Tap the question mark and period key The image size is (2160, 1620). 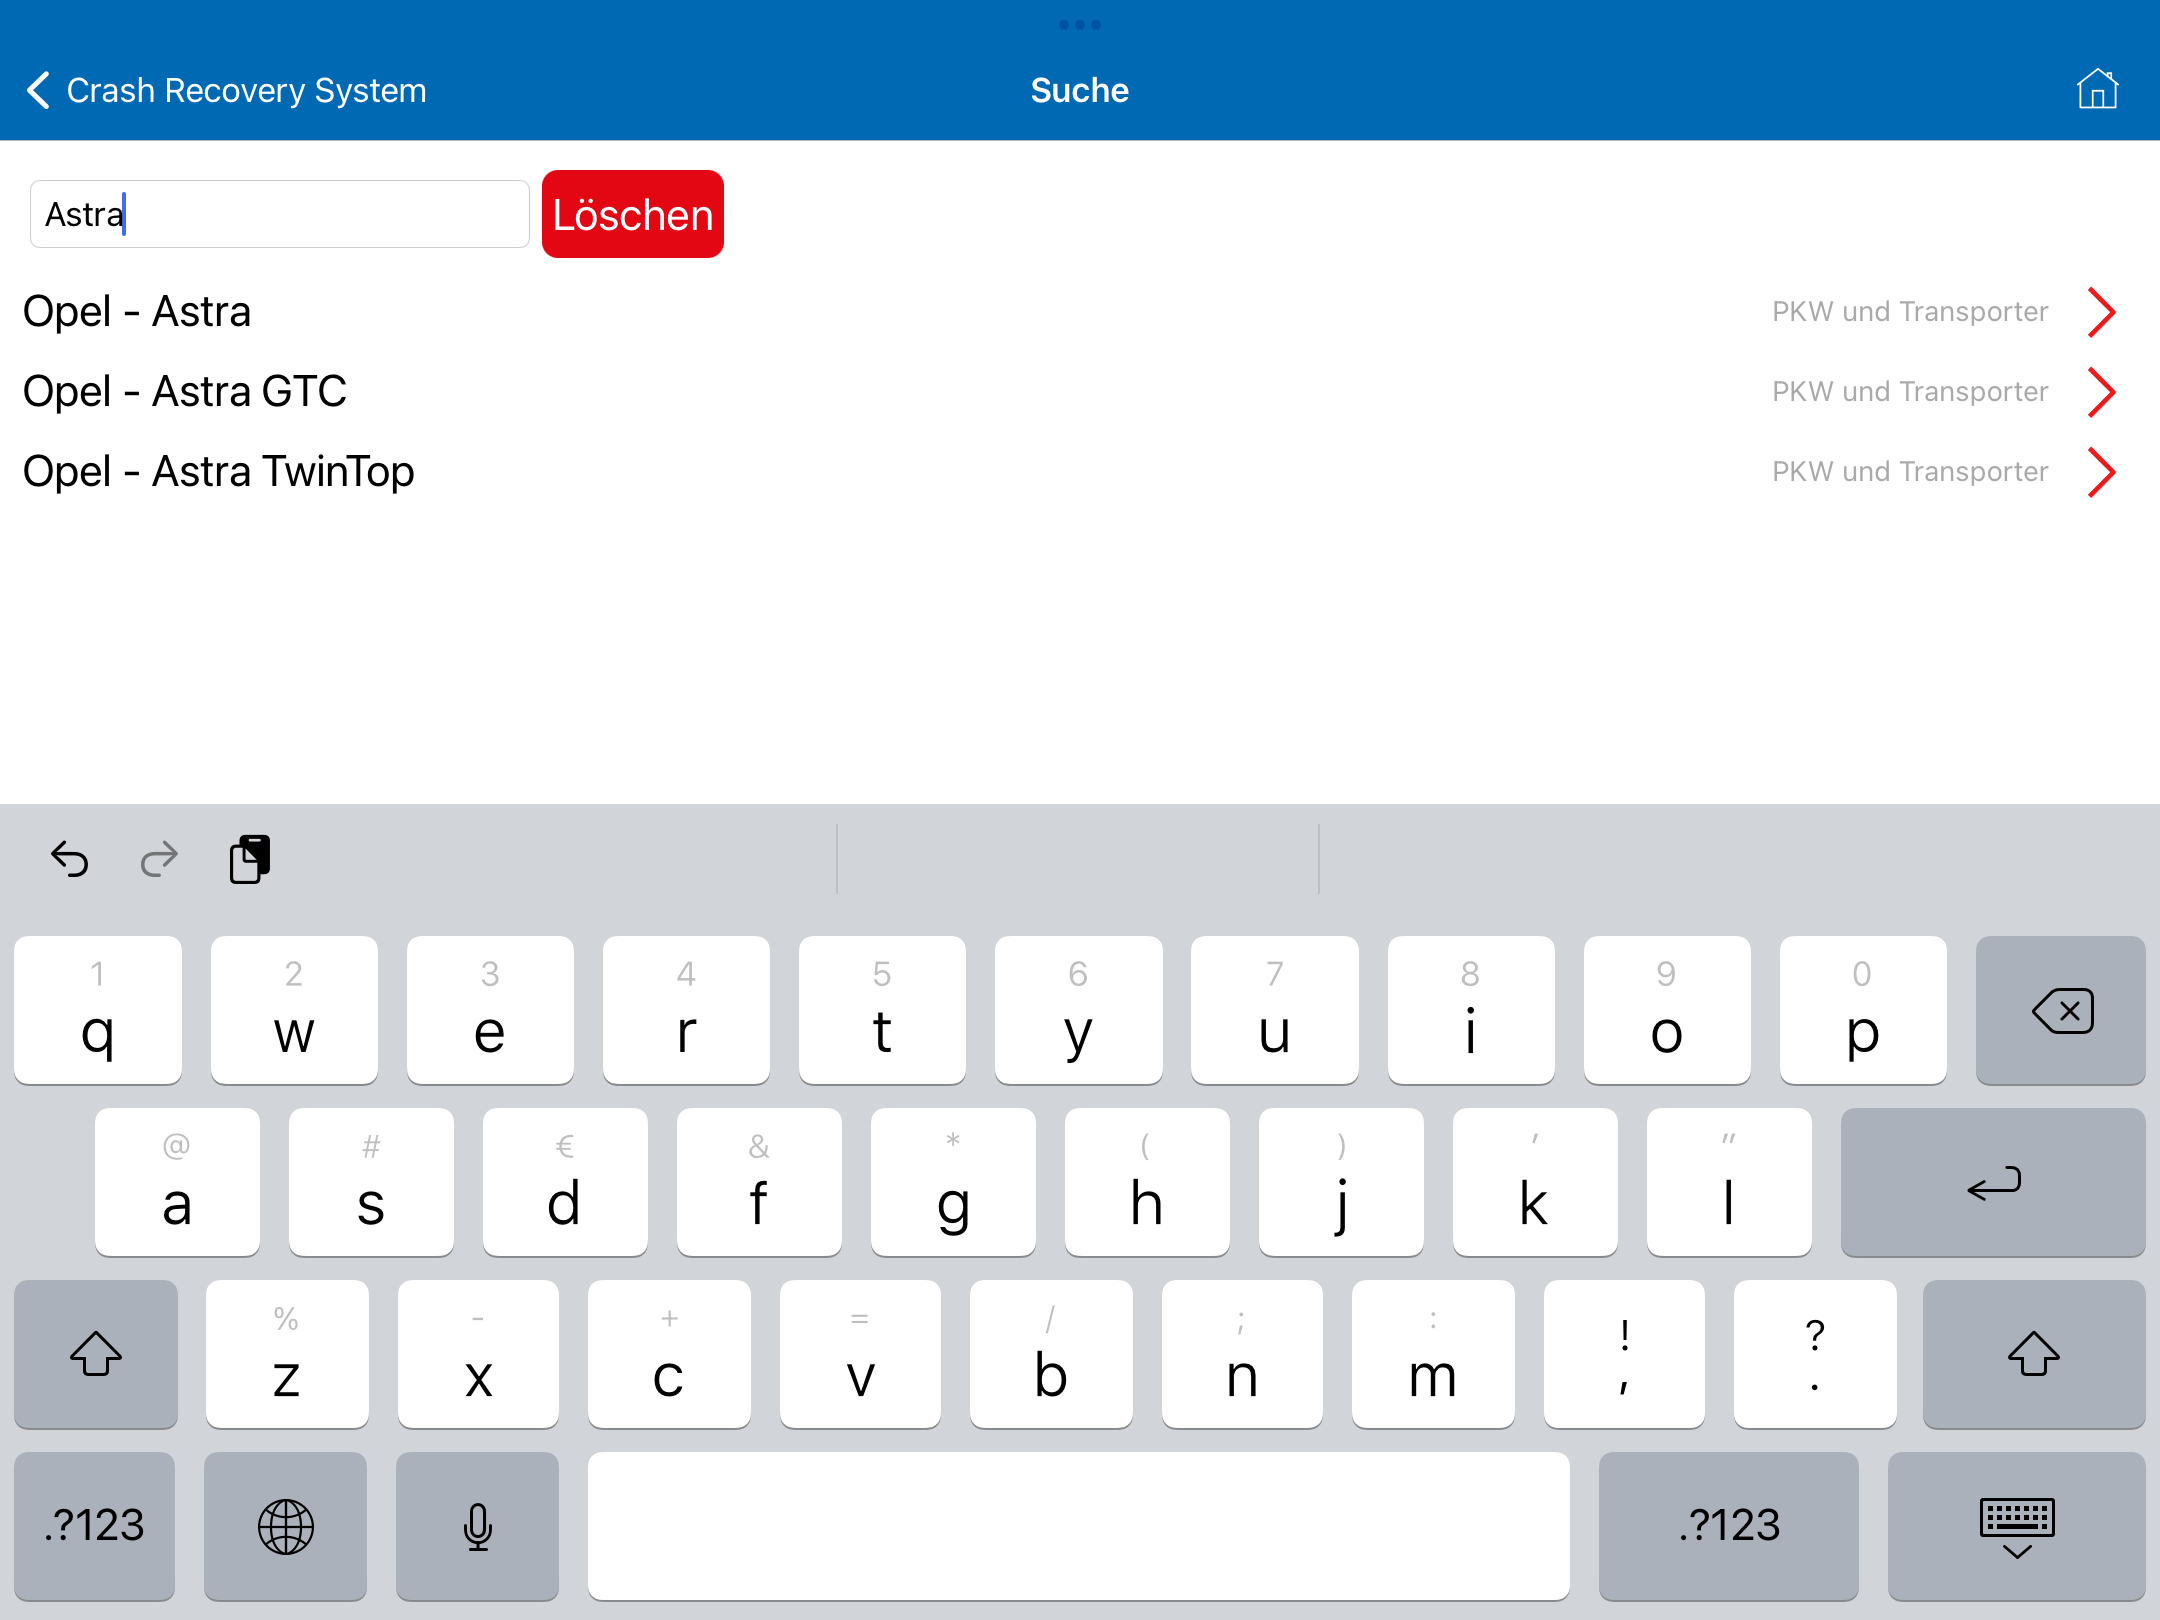[x=1815, y=1354]
